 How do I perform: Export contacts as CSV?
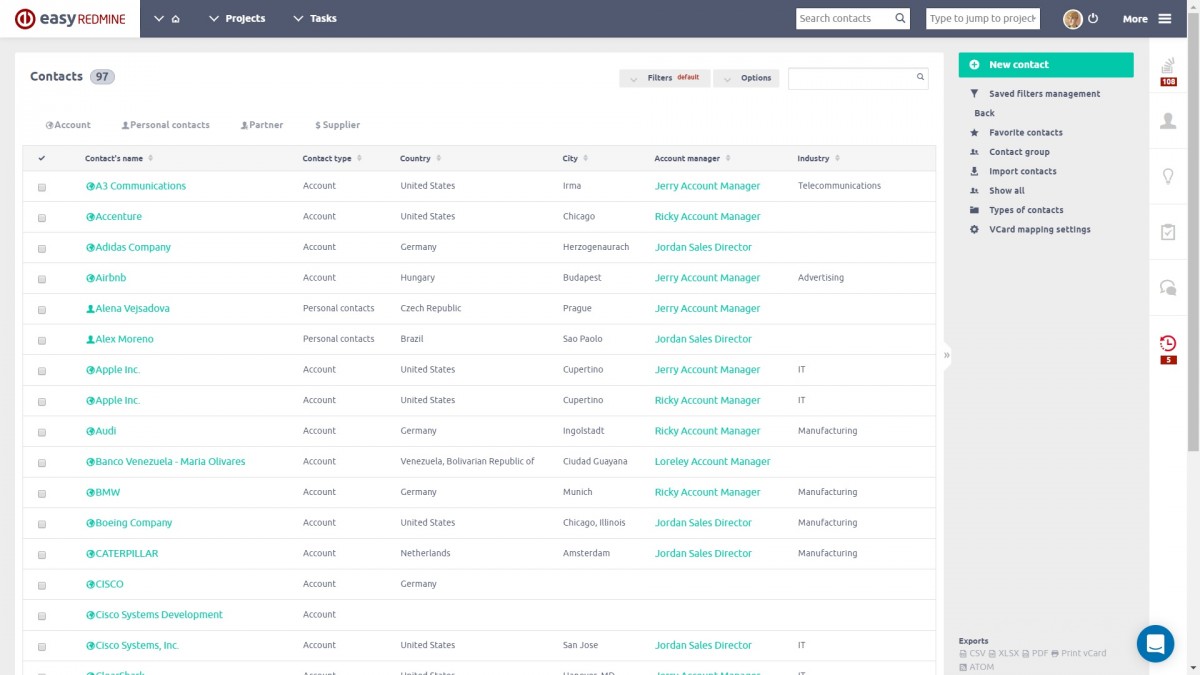(972, 653)
